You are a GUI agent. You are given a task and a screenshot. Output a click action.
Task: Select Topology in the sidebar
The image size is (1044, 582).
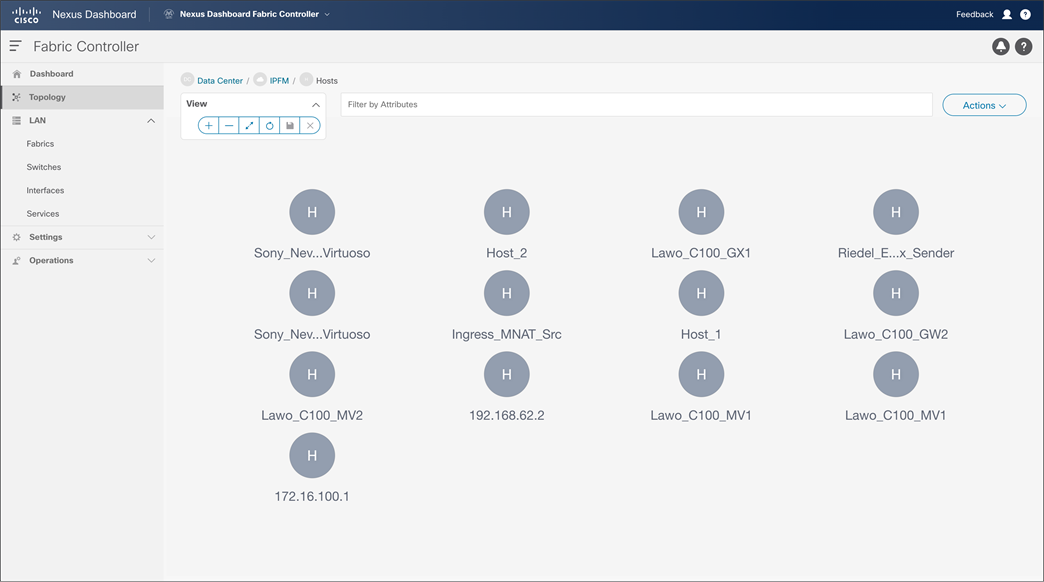pyautogui.click(x=82, y=97)
